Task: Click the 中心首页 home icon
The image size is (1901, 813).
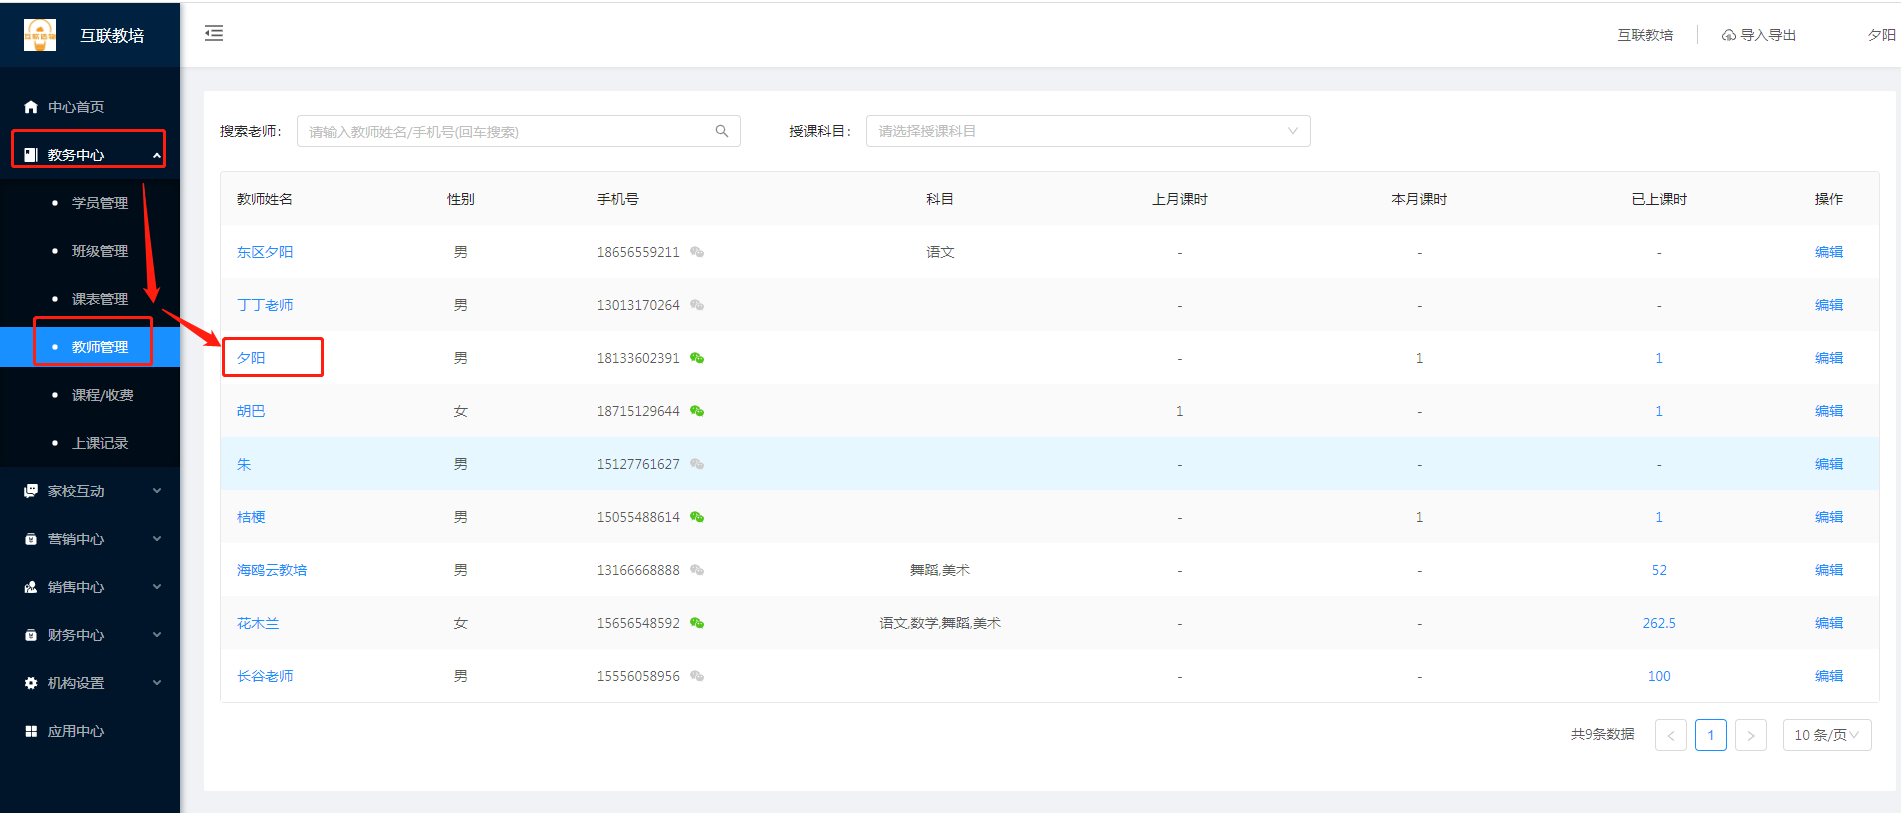Action: 31,107
